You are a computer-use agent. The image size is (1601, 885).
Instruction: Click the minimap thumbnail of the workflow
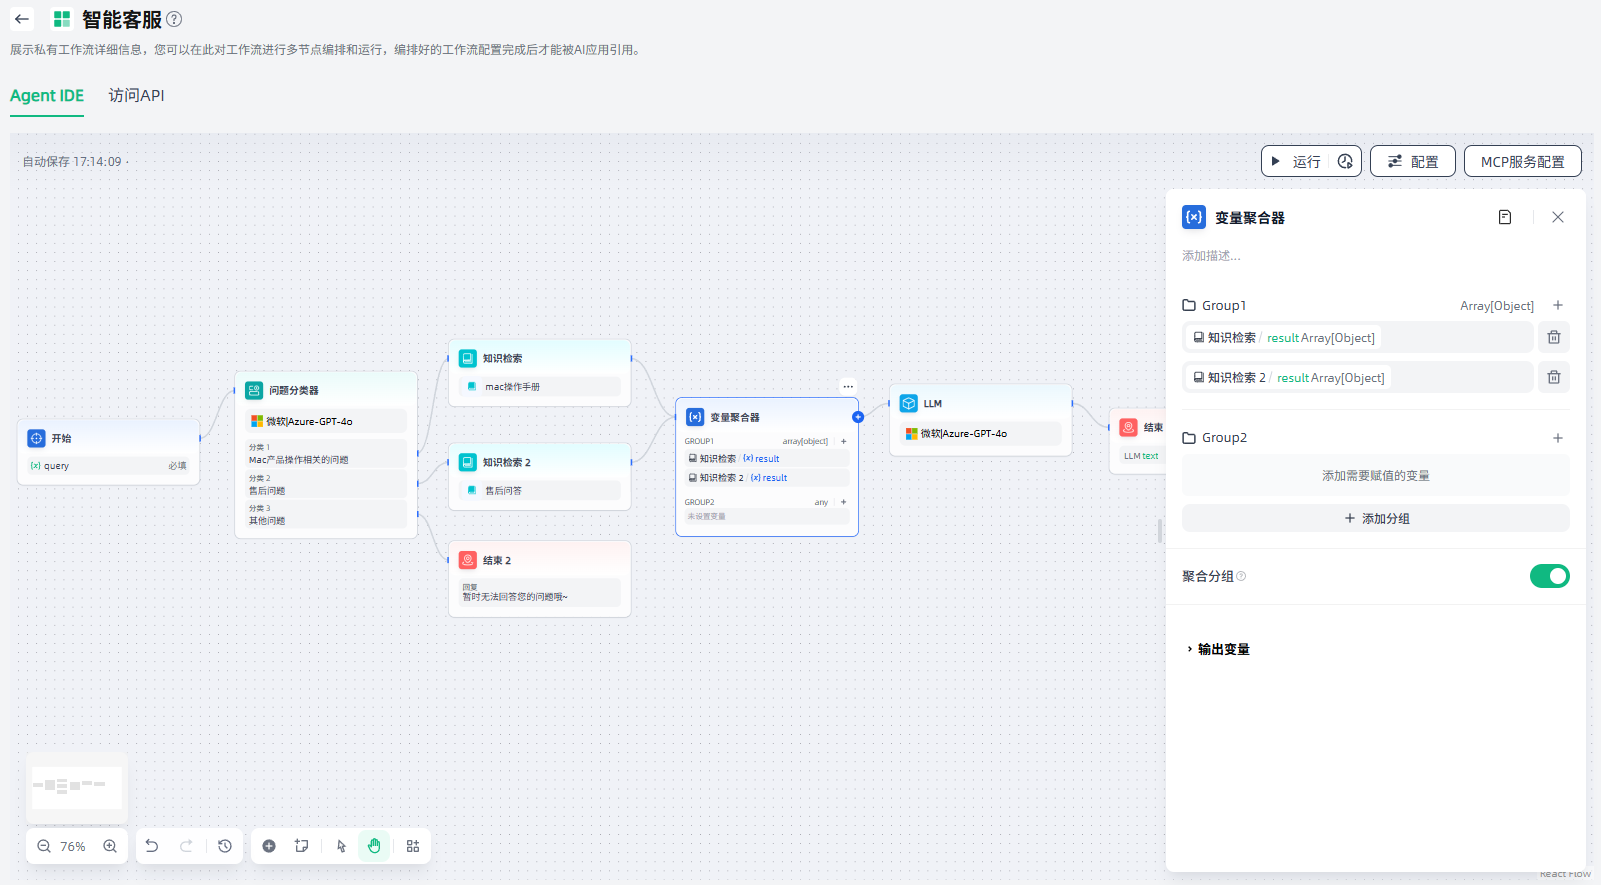coord(77,787)
